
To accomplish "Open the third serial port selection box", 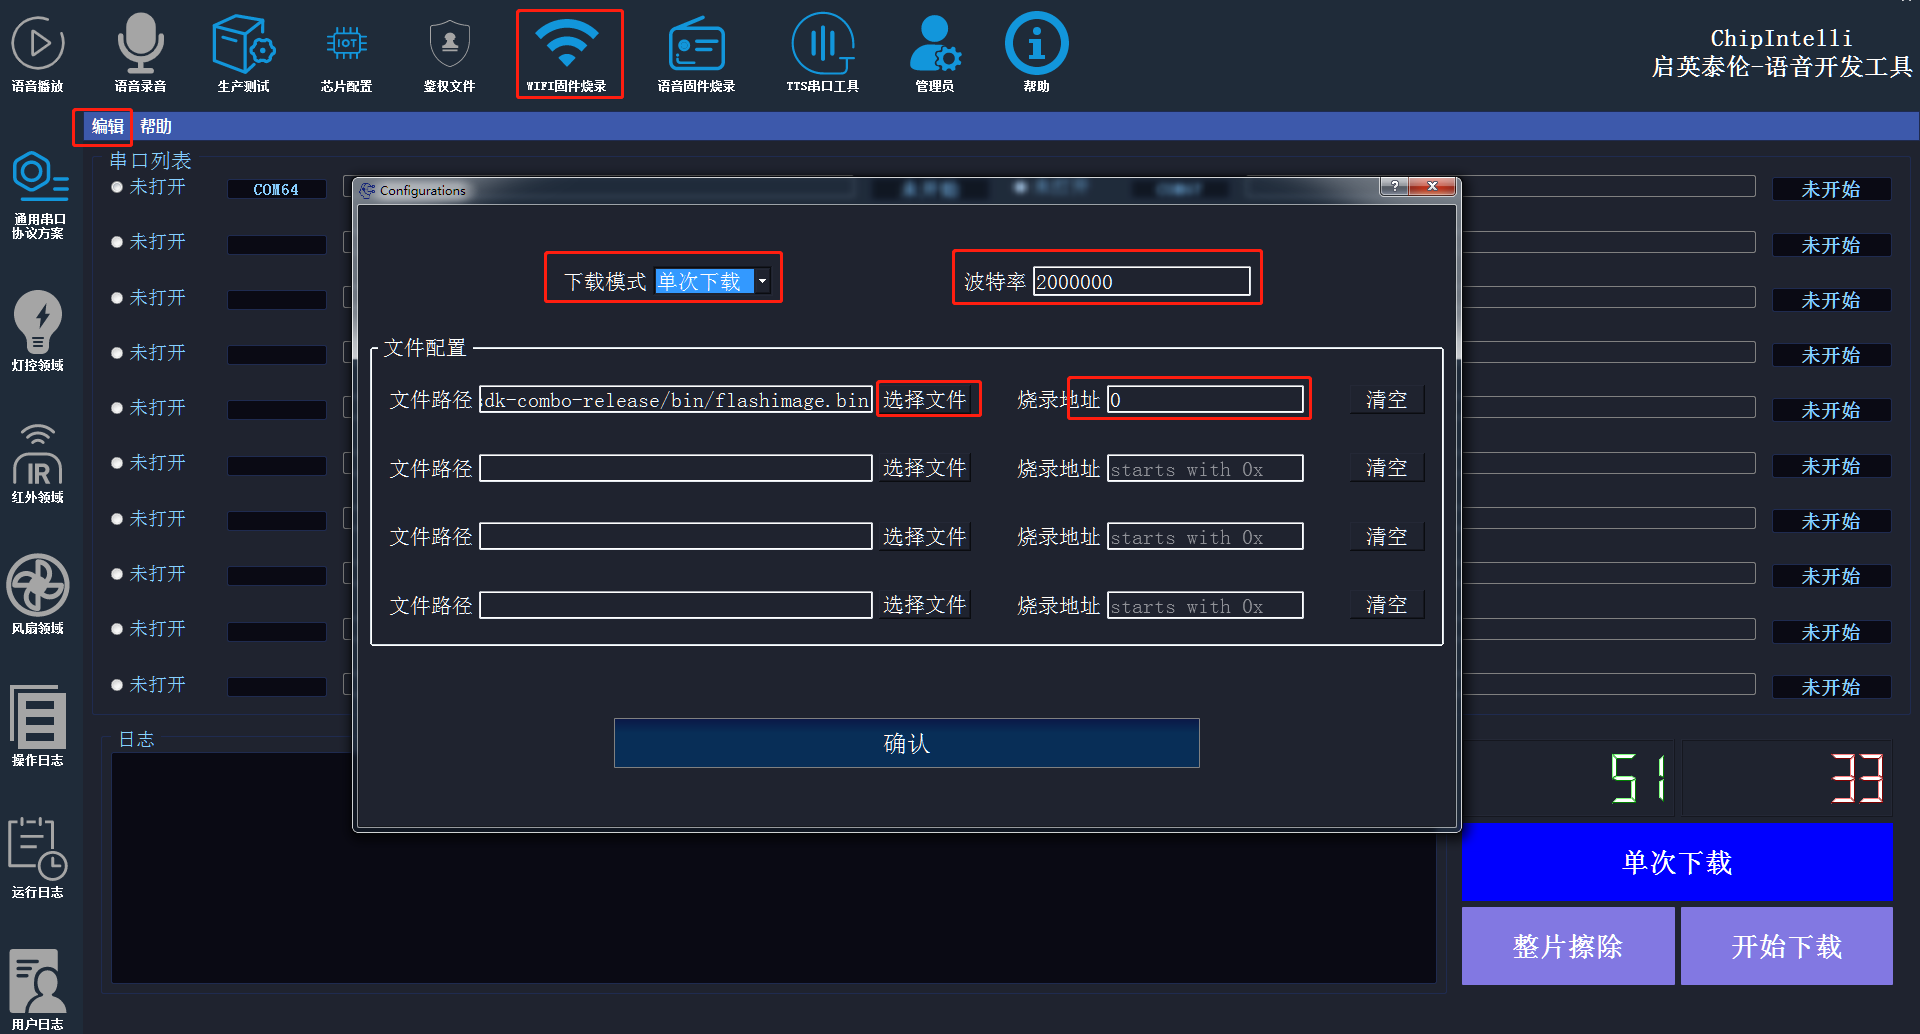I will coord(277,300).
